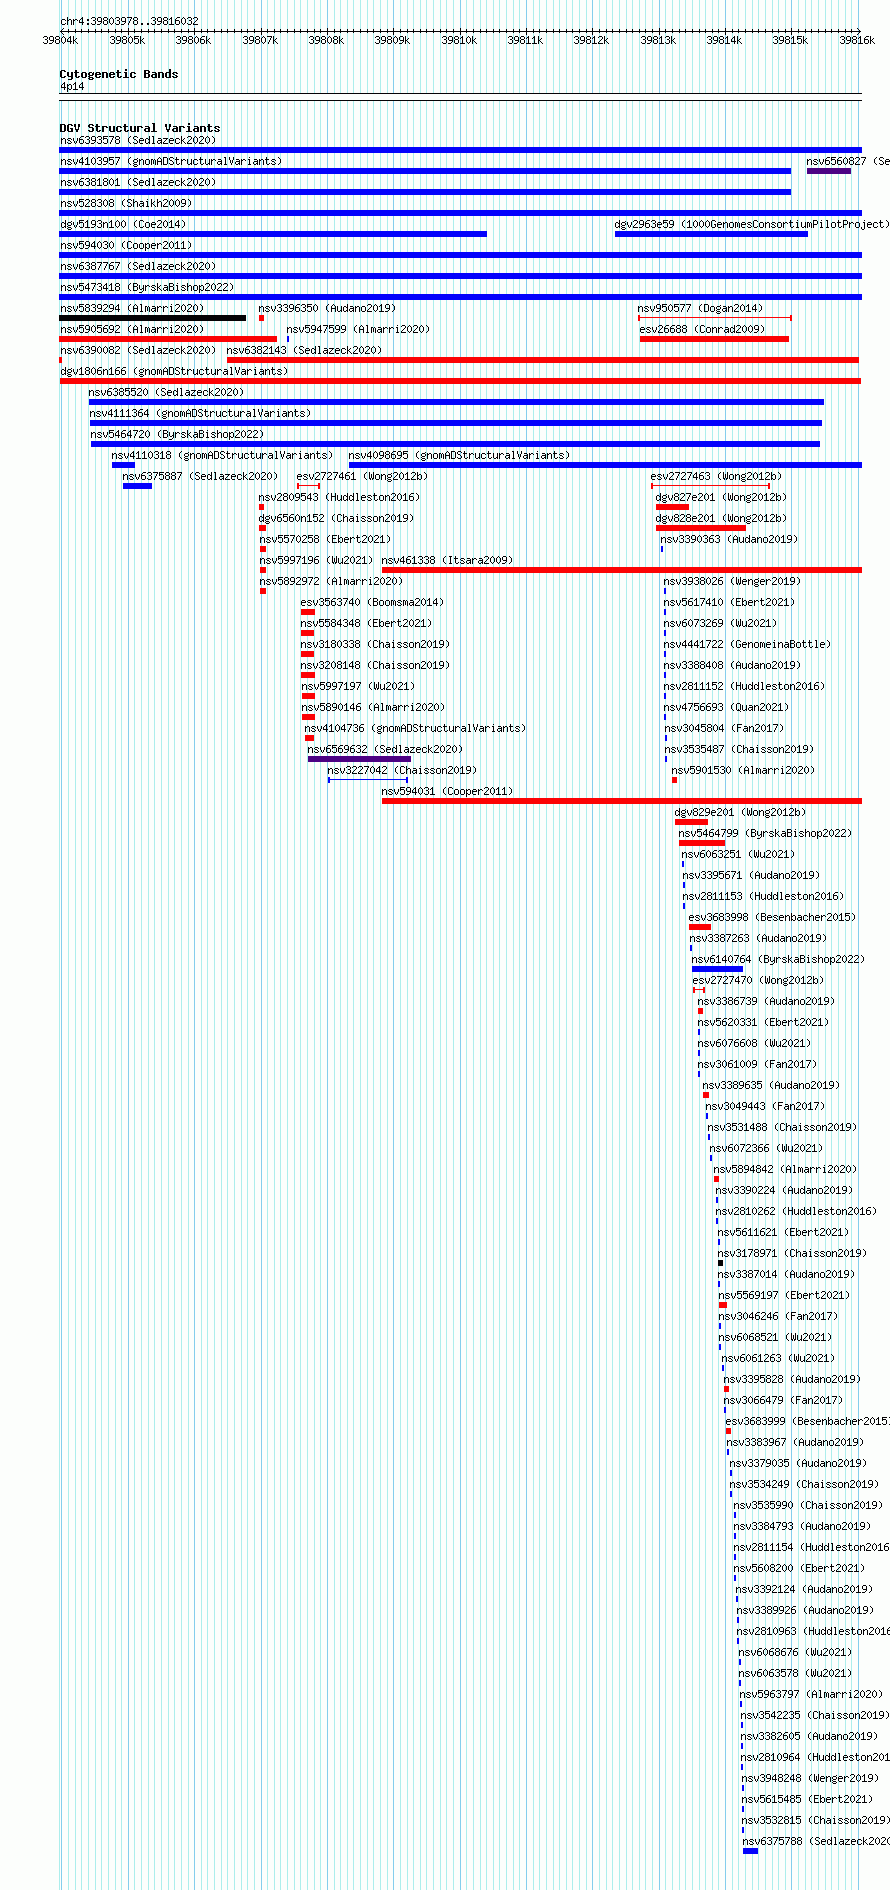Select the nsv6381801 (Sedlazeck2020) label
Image resolution: width=890 pixels, height=1890 pixels.
pyautogui.click(x=138, y=182)
